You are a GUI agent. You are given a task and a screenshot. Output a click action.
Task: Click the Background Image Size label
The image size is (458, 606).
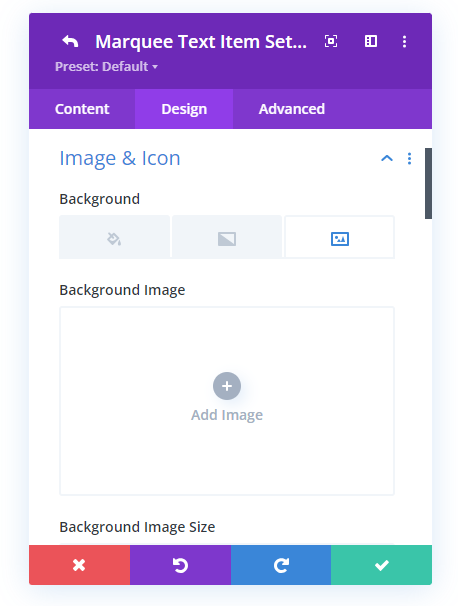tap(137, 527)
